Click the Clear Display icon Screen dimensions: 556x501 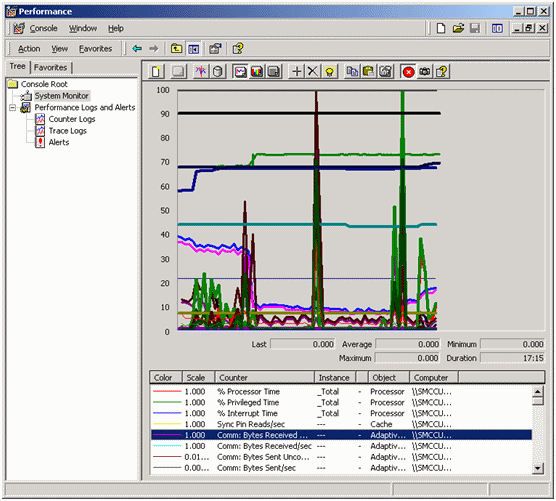[178, 72]
